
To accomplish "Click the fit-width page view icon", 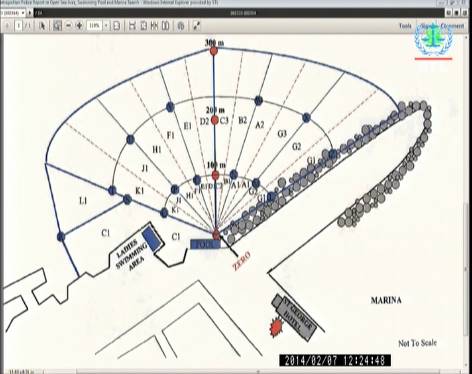I will click(132, 26).
